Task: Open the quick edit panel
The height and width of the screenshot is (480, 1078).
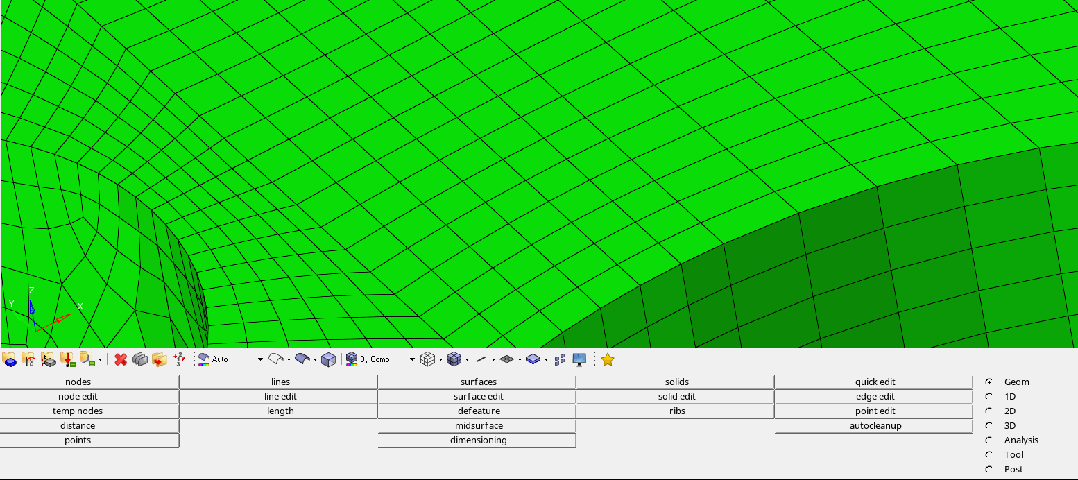Action: click(874, 382)
